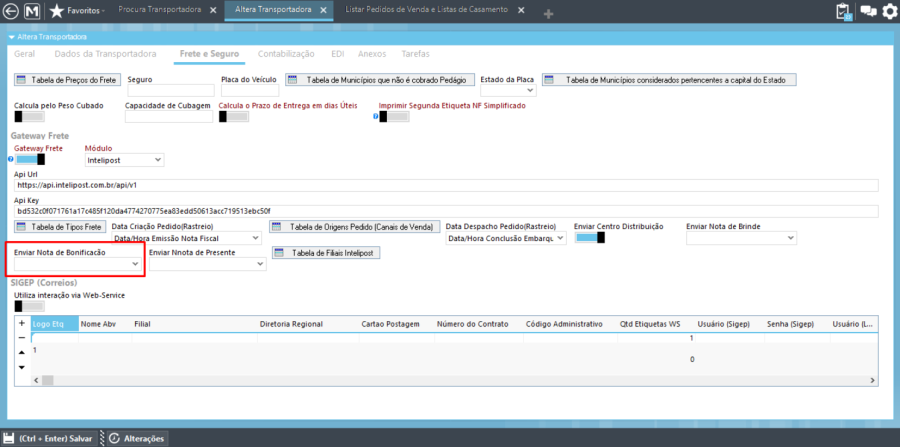Screen dimensions: 900x447
Task: Open Tabela de Origens Pedido button
Action: tap(355, 227)
